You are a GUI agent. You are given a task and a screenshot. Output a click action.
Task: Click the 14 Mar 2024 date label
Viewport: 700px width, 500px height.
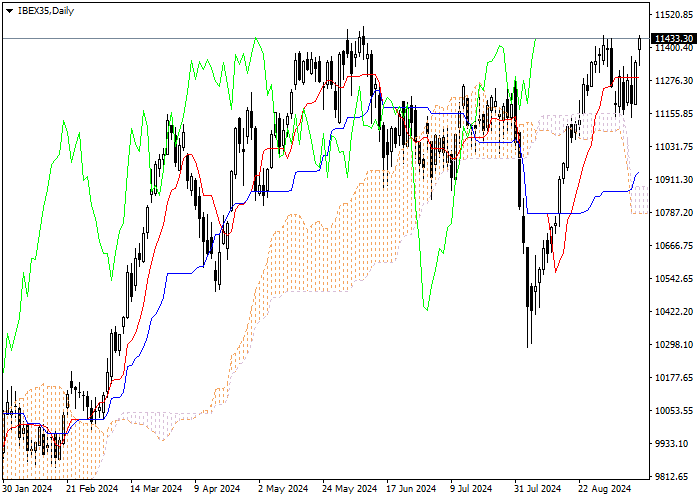point(156,489)
